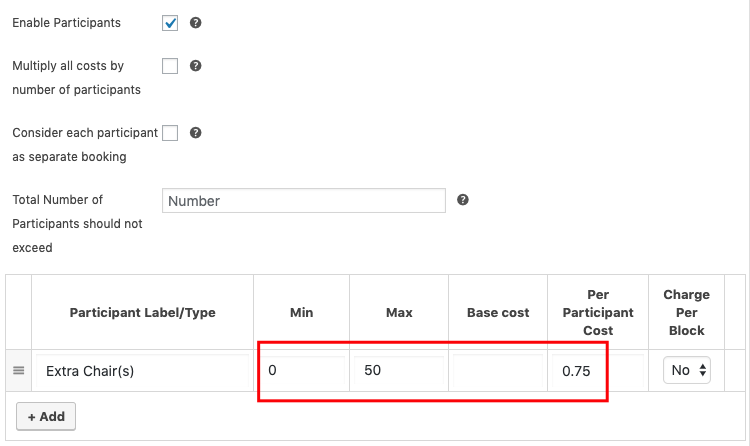Click Per Participant Cost field with 0.75
Viewport: 750px width, 446px height.
[596, 371]
